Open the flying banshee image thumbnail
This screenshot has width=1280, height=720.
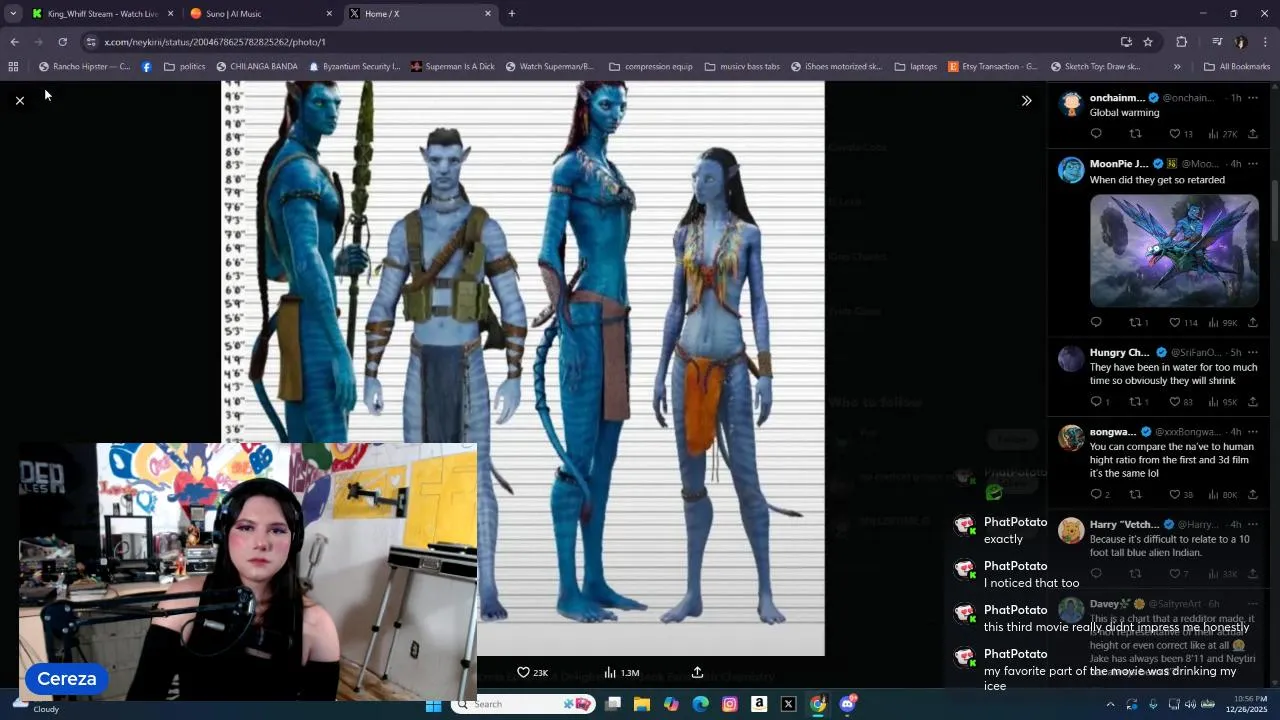tap(1174, 250)
